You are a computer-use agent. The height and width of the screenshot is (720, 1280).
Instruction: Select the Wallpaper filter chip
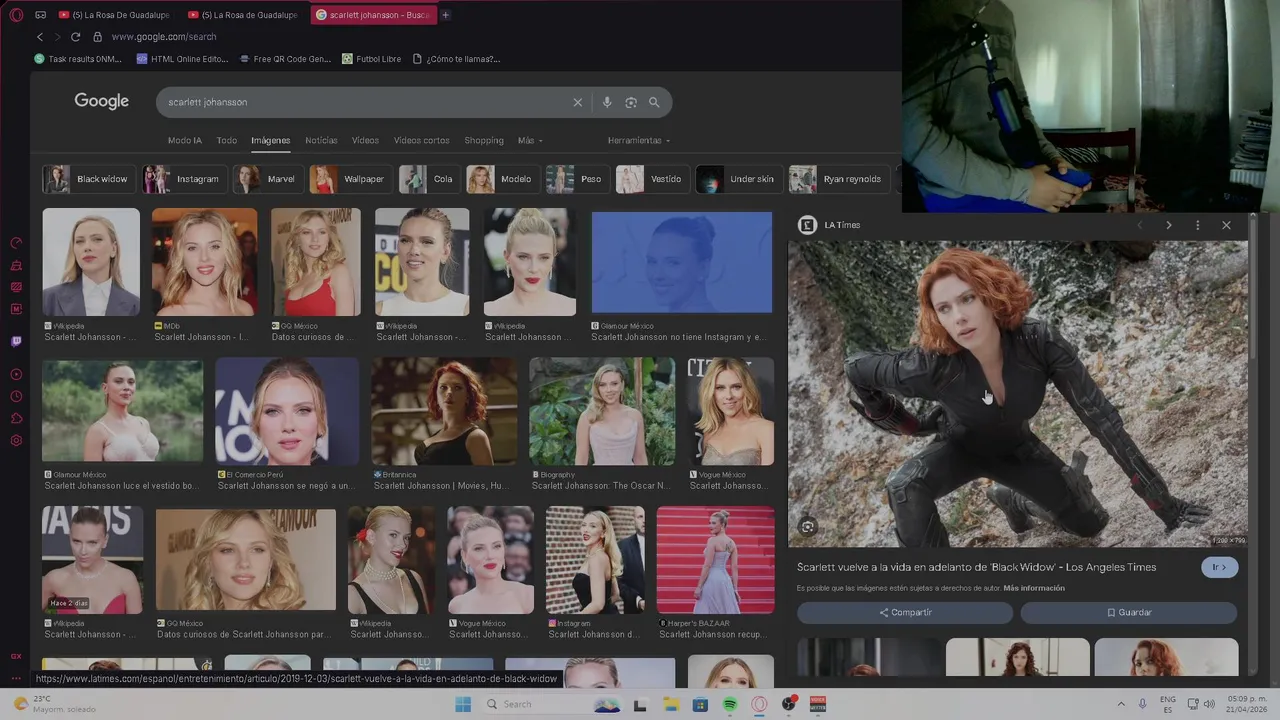[x=350, y=179]
